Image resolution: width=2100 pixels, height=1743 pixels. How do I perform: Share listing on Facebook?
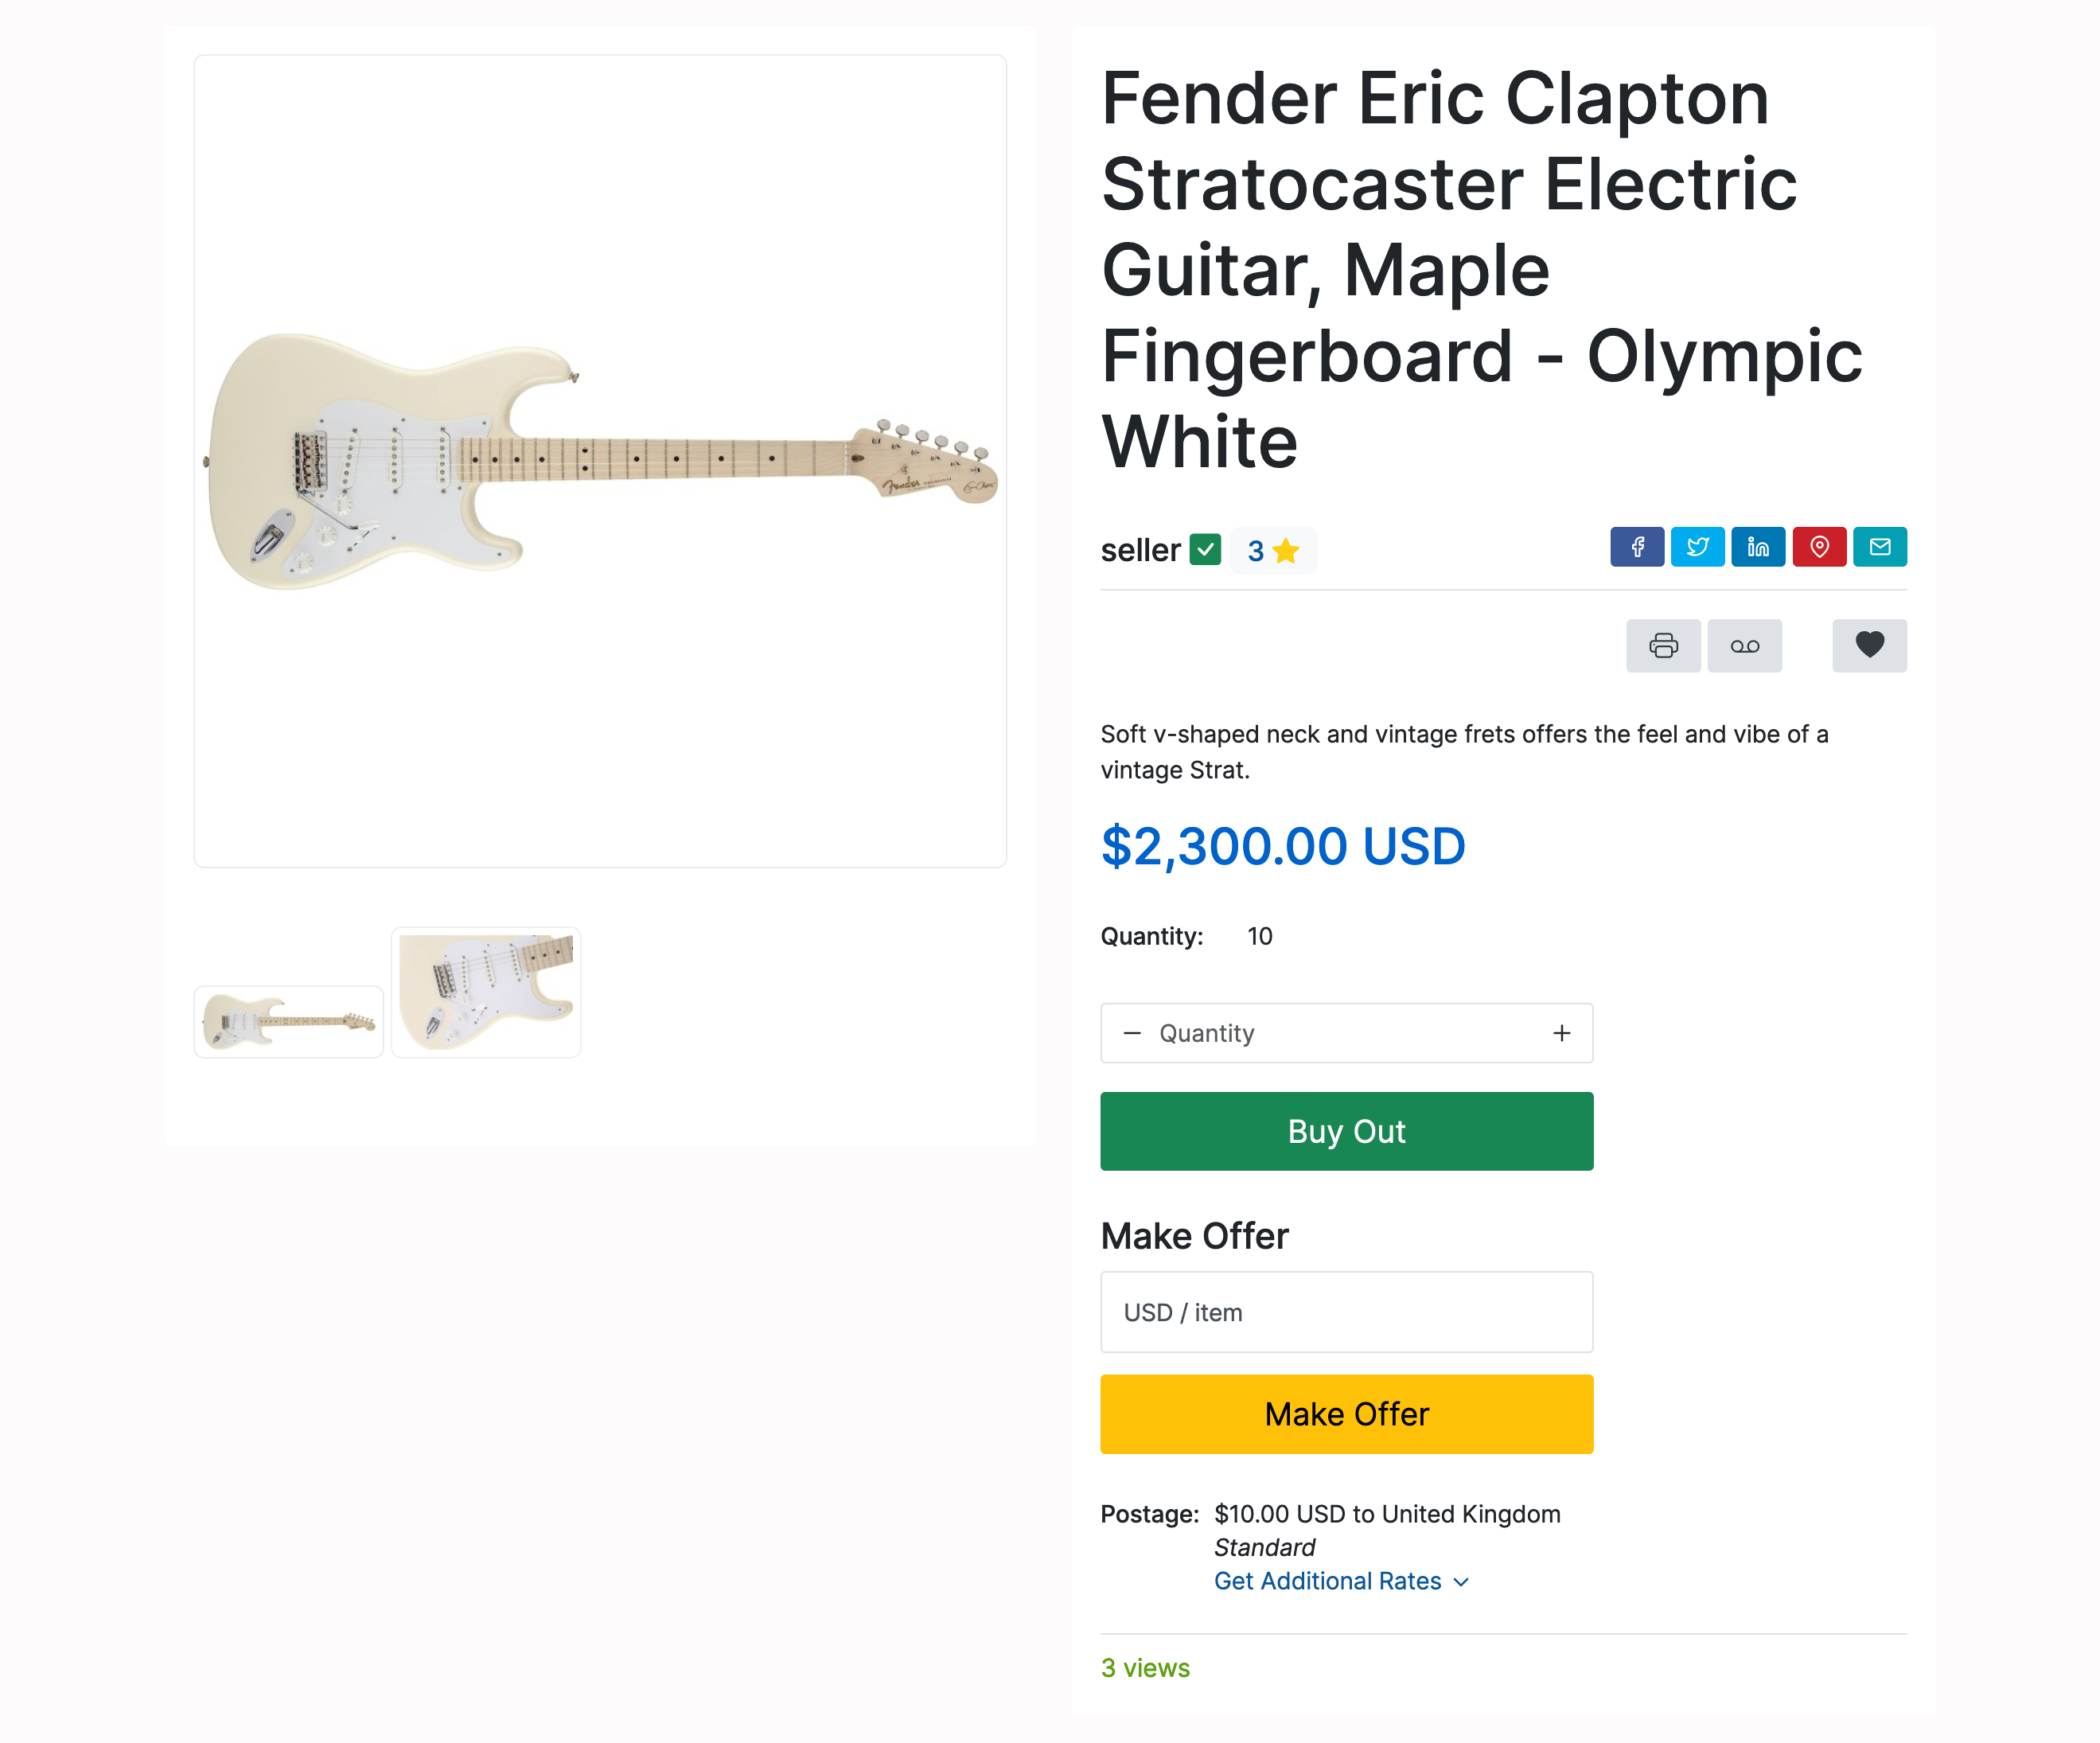(x=1636, y=547)
